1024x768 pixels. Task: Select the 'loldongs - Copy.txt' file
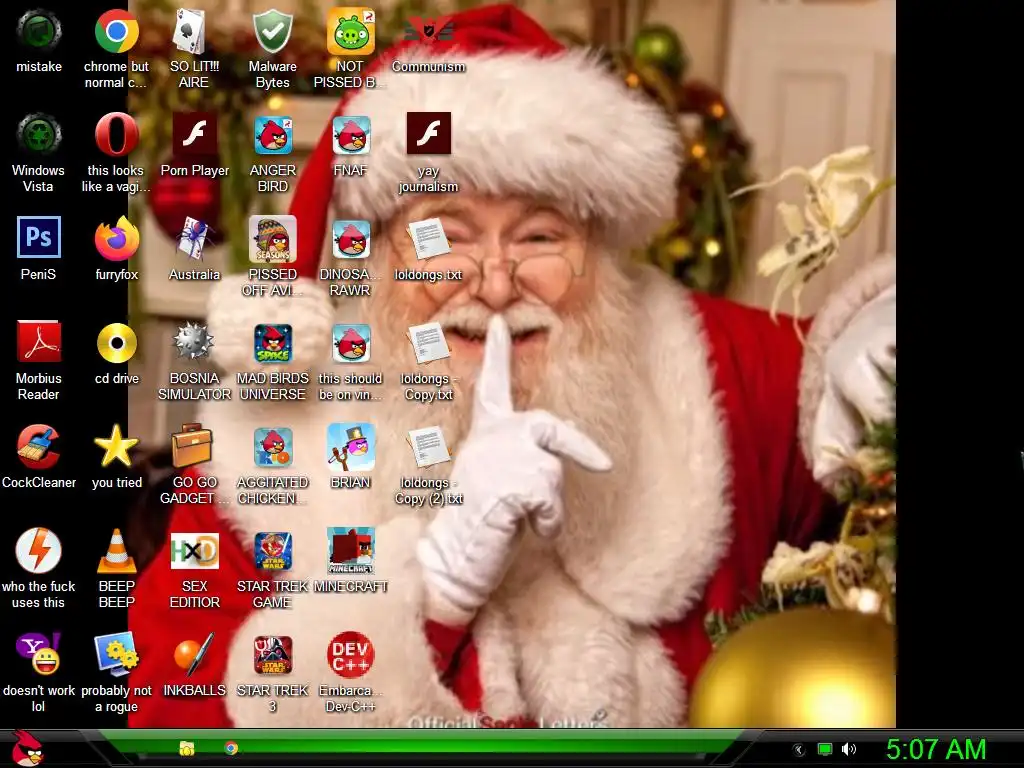[x=428, y=343]
